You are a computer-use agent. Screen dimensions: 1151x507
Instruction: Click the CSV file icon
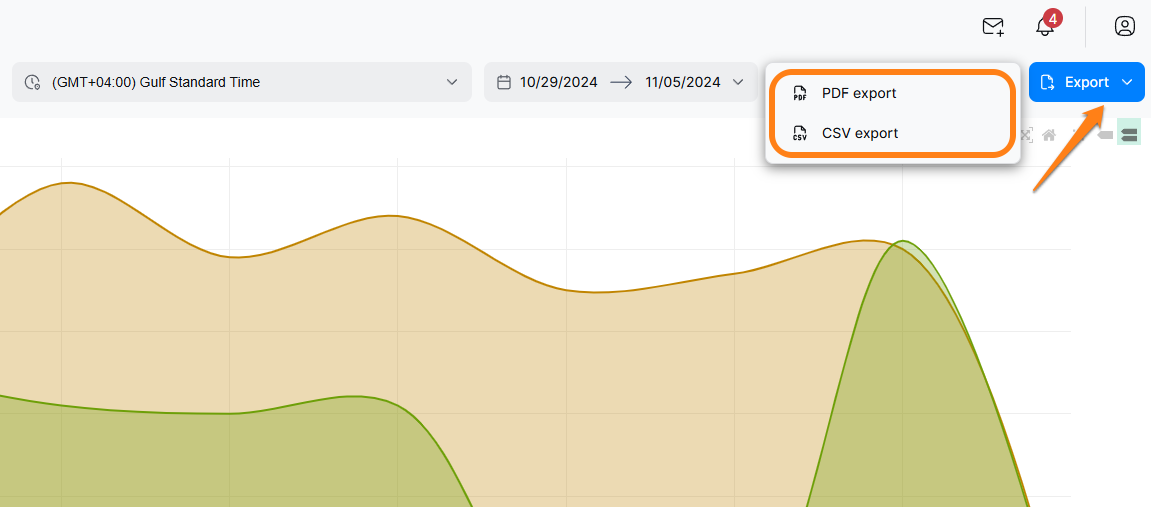pos(800,133)
